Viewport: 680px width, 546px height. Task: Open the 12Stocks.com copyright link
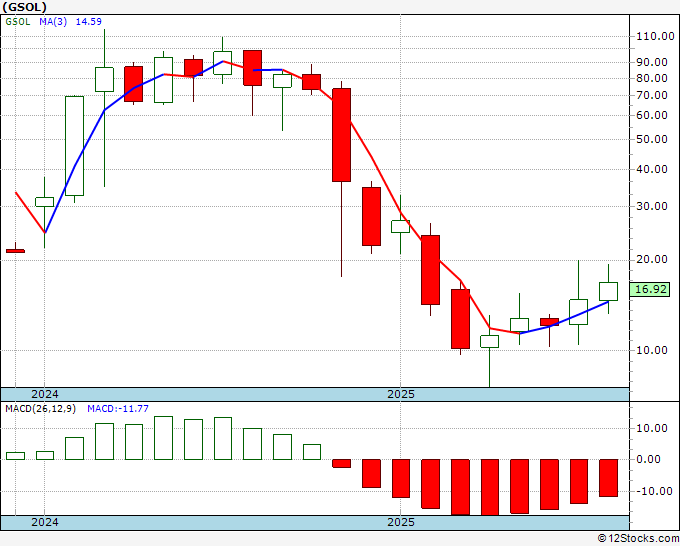click(638, 539)
